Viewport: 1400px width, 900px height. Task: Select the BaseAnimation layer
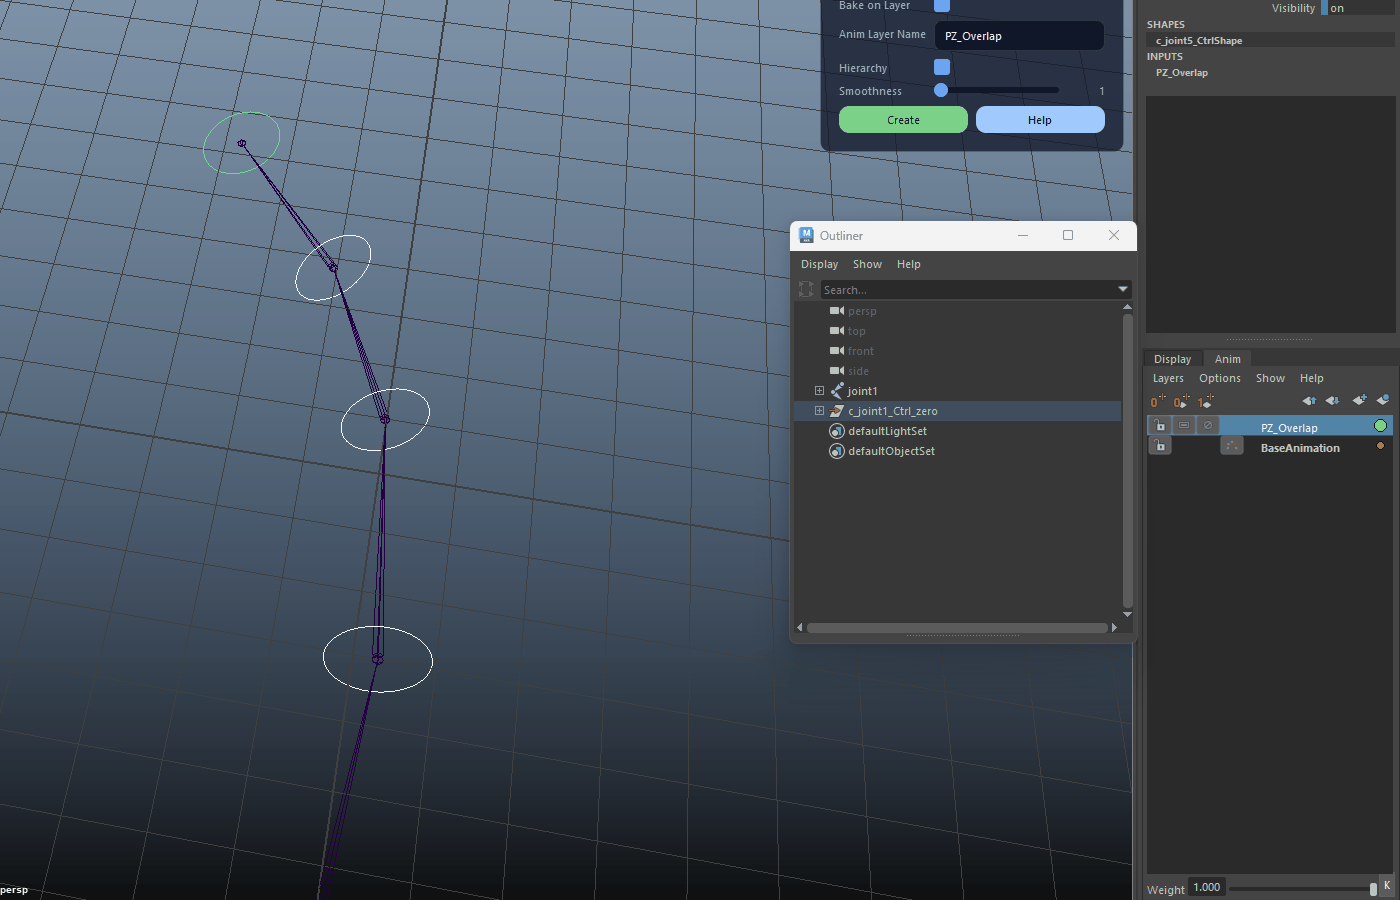click(1300, 448)
